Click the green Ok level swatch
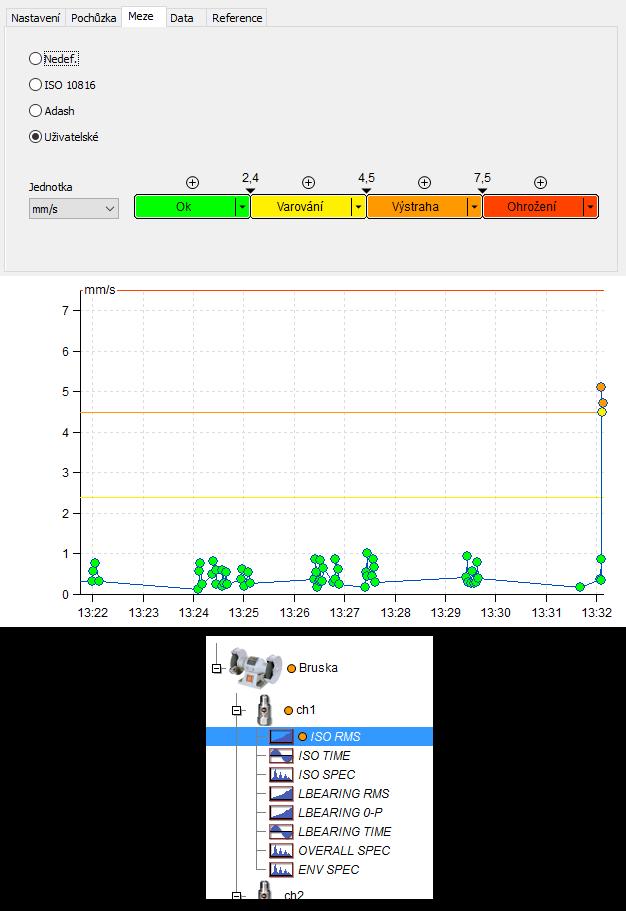This screenshot has width=626, height=911. 184,206
